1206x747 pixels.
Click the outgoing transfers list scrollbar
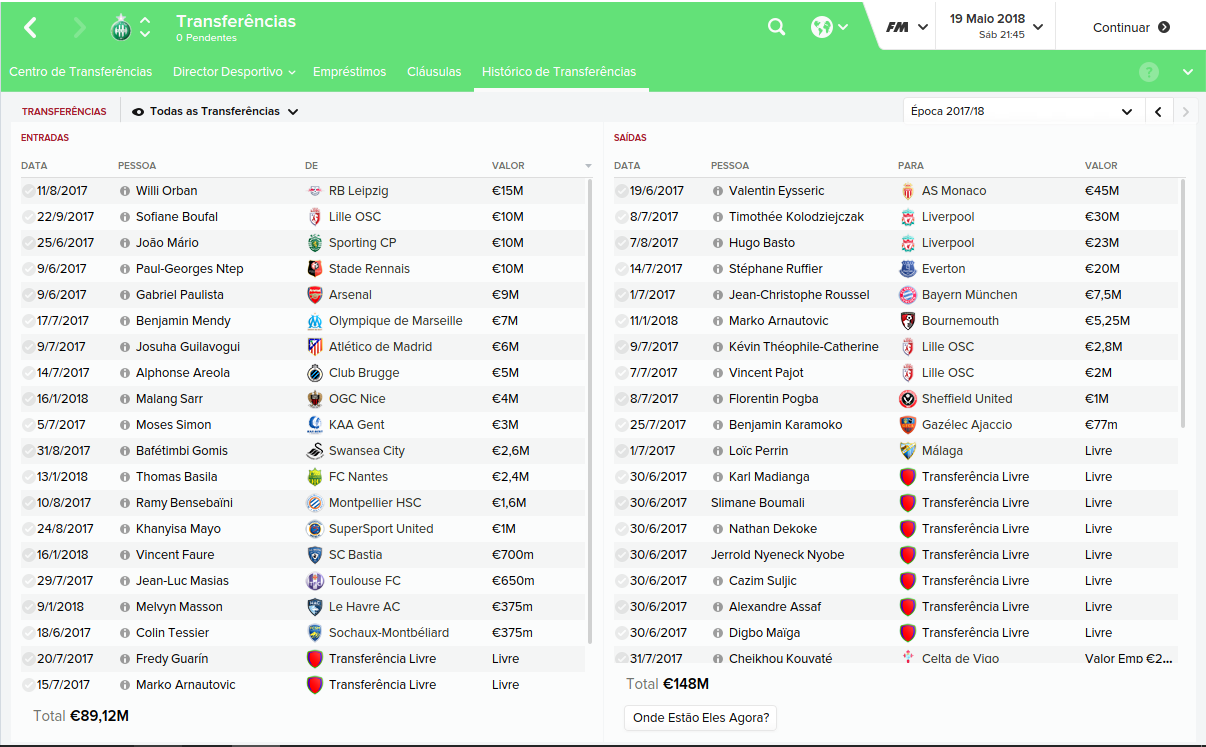pos(1183,303)
